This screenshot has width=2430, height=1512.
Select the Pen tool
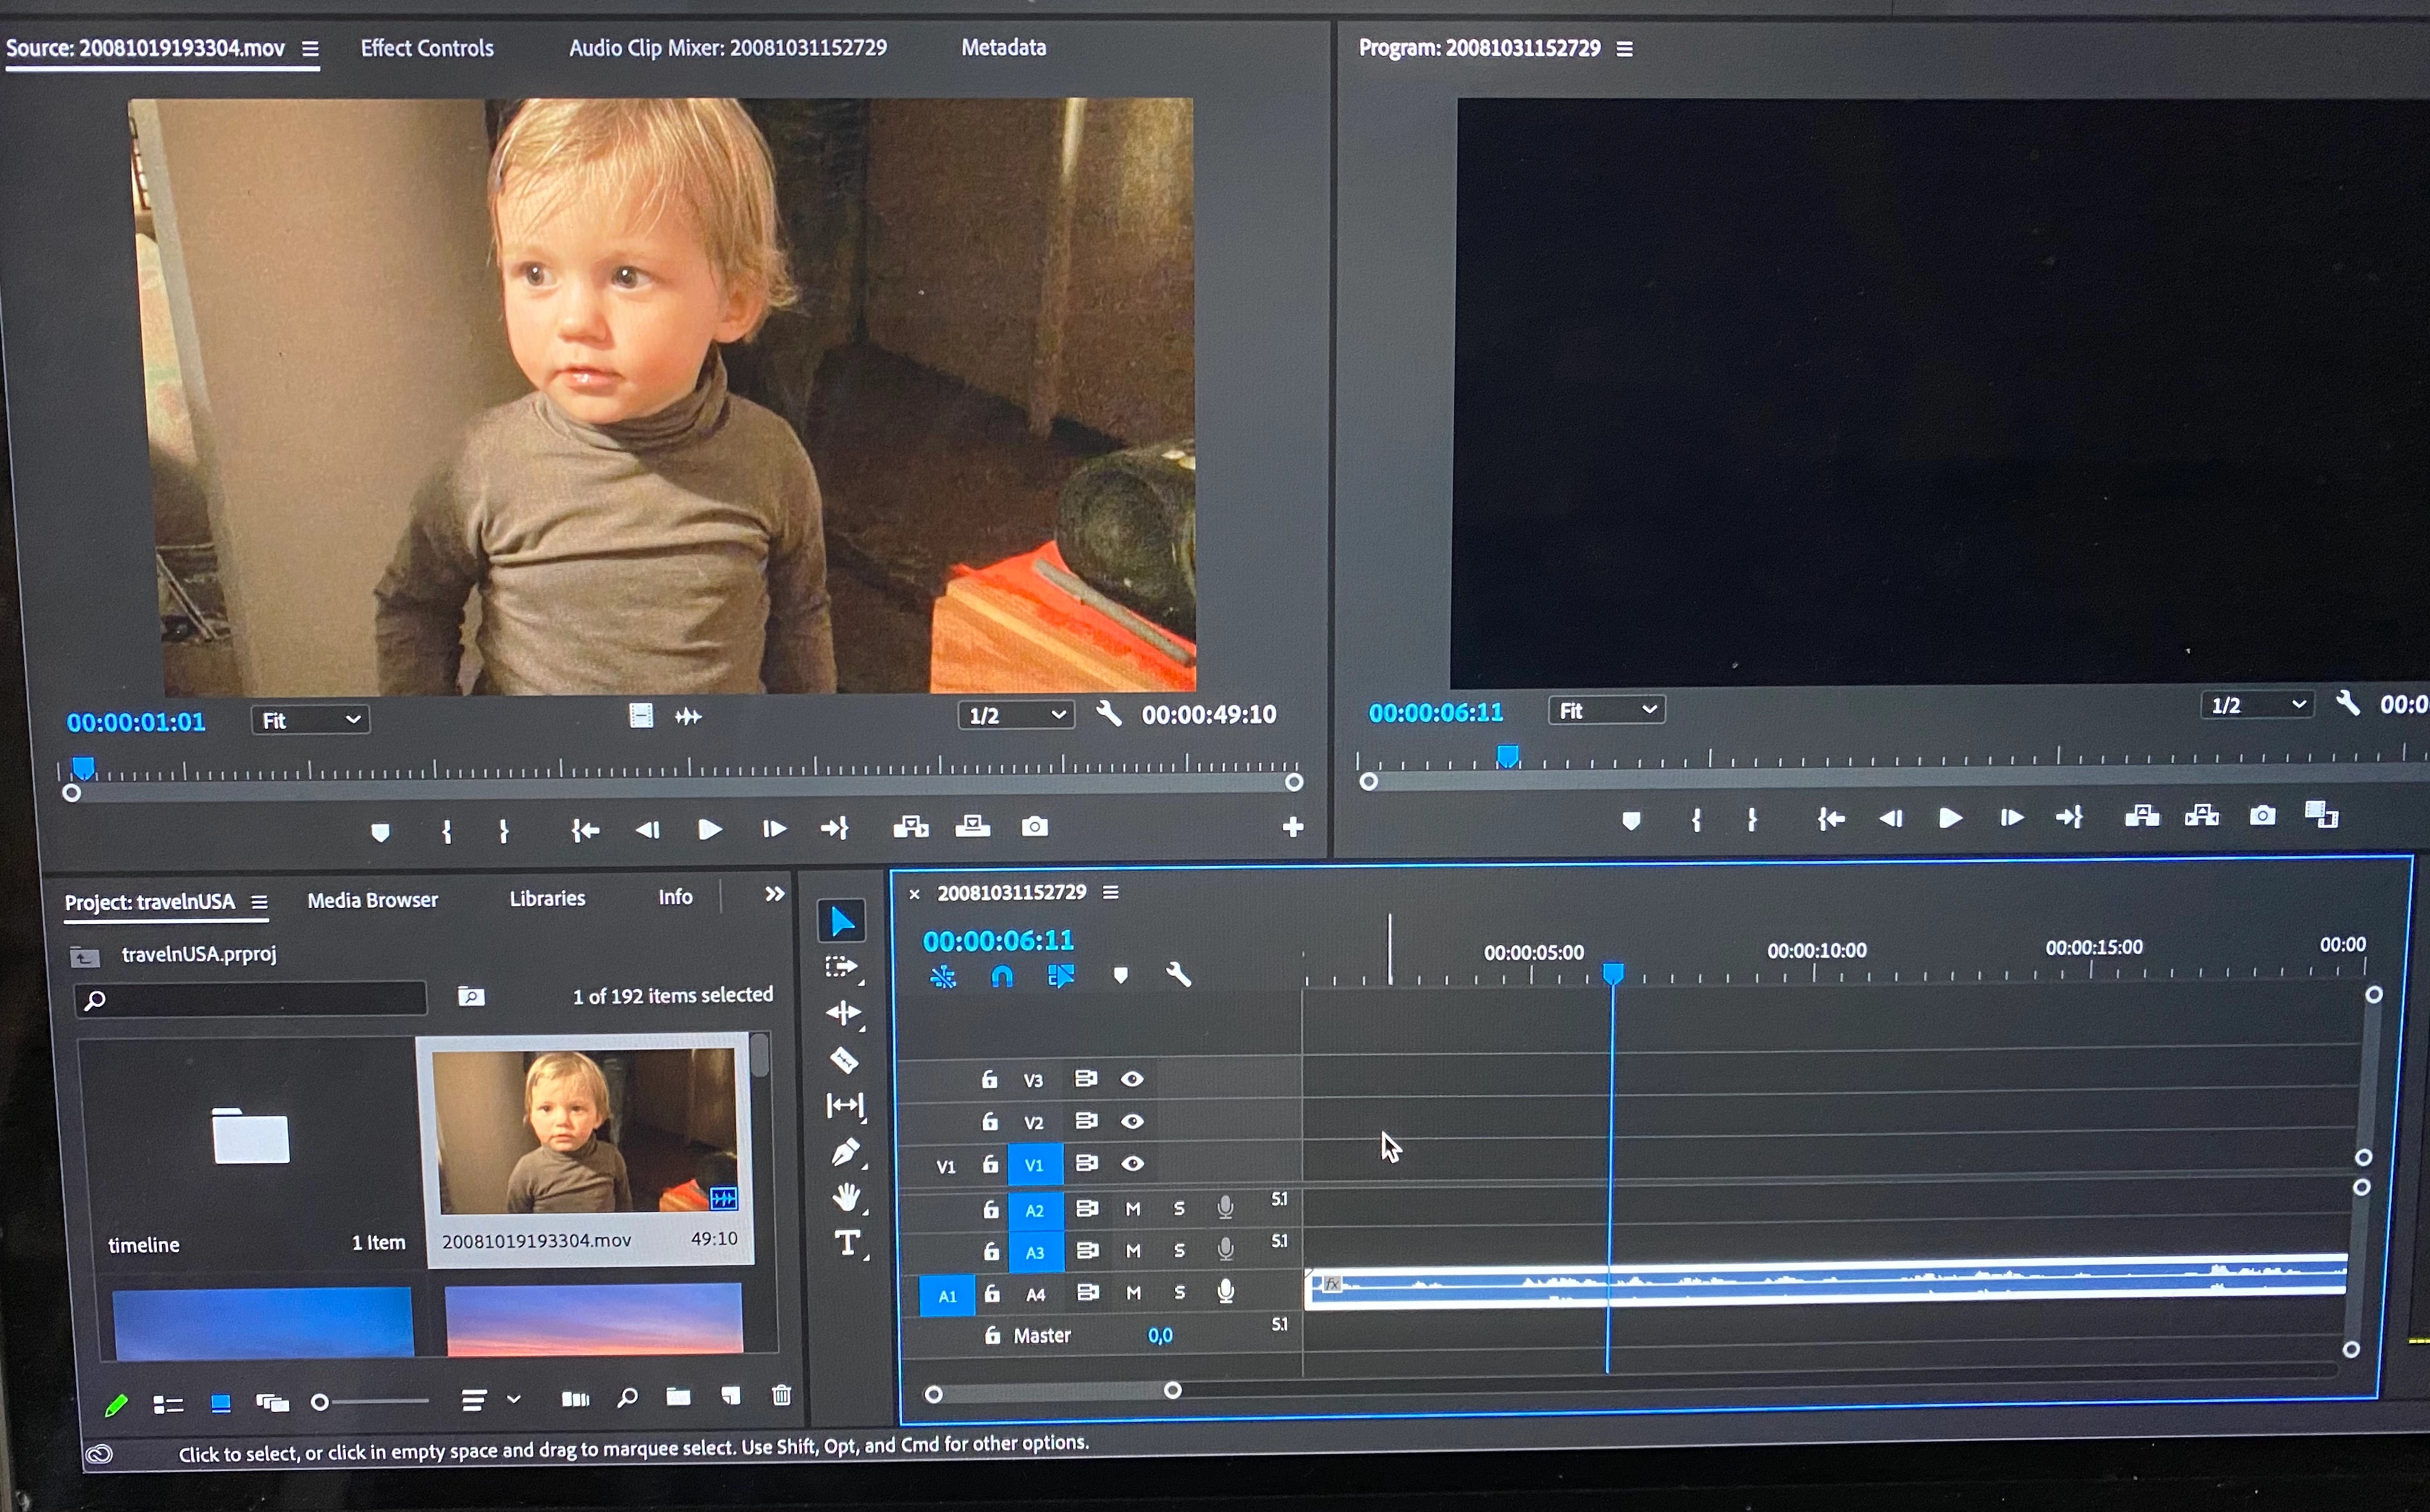pos(845,1152)
